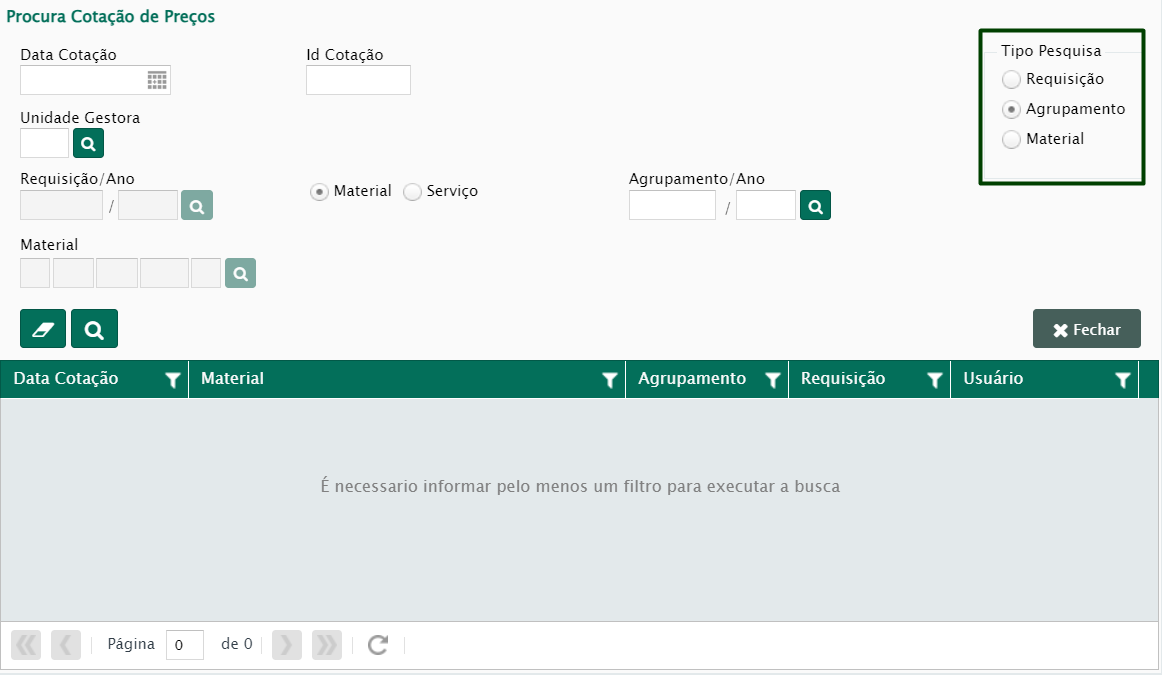The height and width of the screenshot is (675, 1162).
Task: Open the Data Cotação calendar picker
Action: 157,81
